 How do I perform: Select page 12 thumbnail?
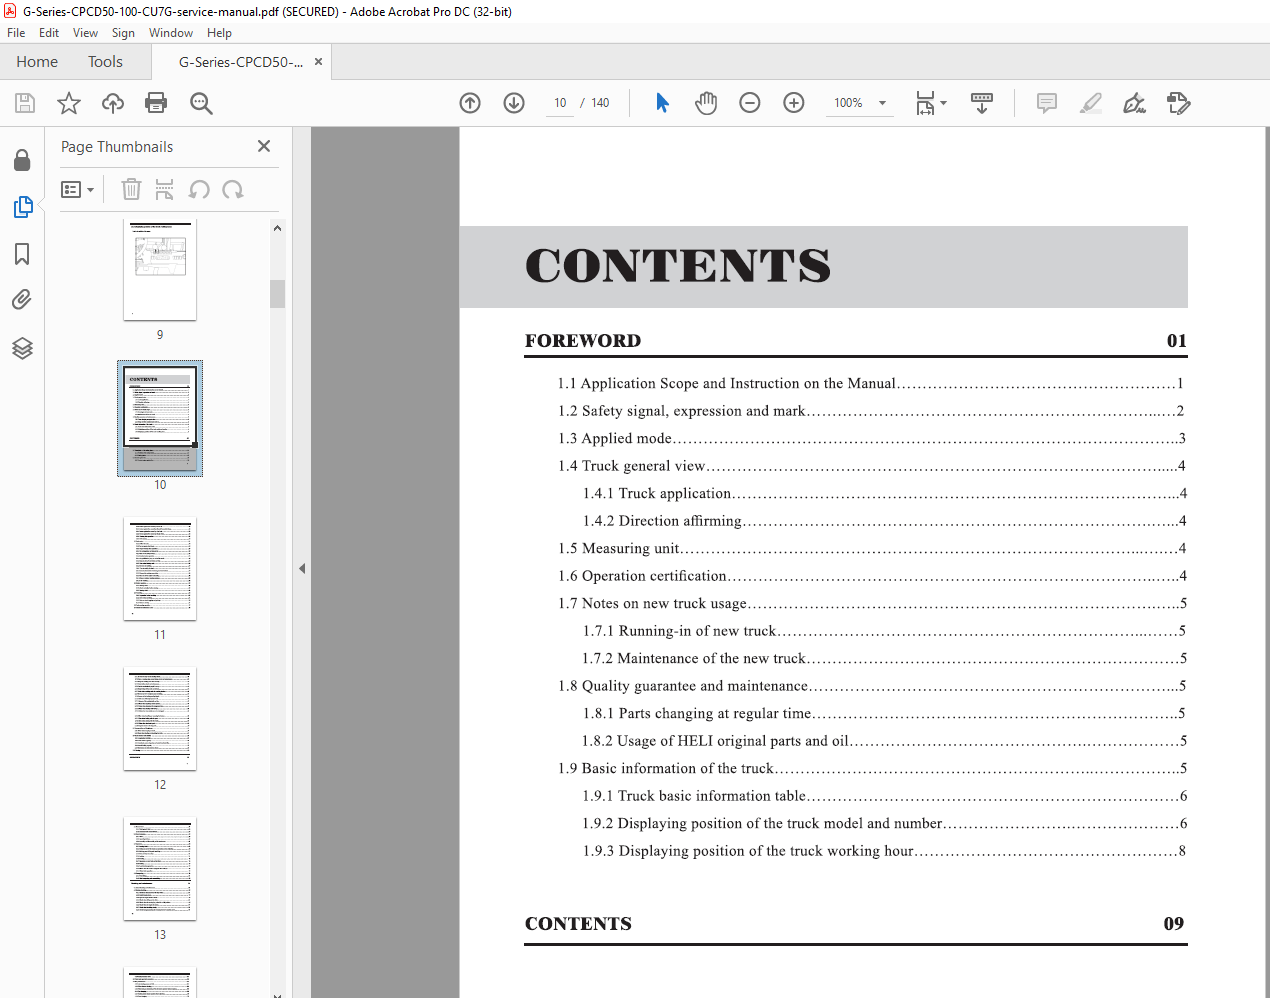click(x=160, y=718)
